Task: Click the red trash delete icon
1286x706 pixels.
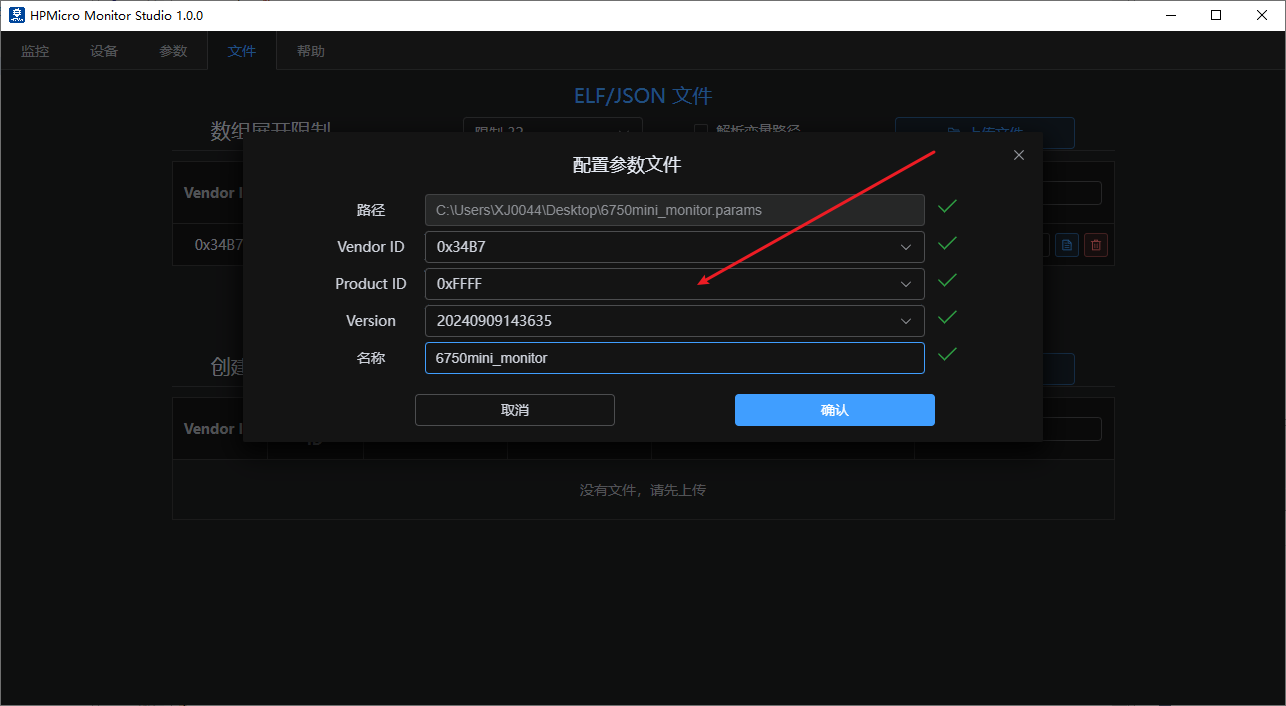Action: click(1096, 245)
